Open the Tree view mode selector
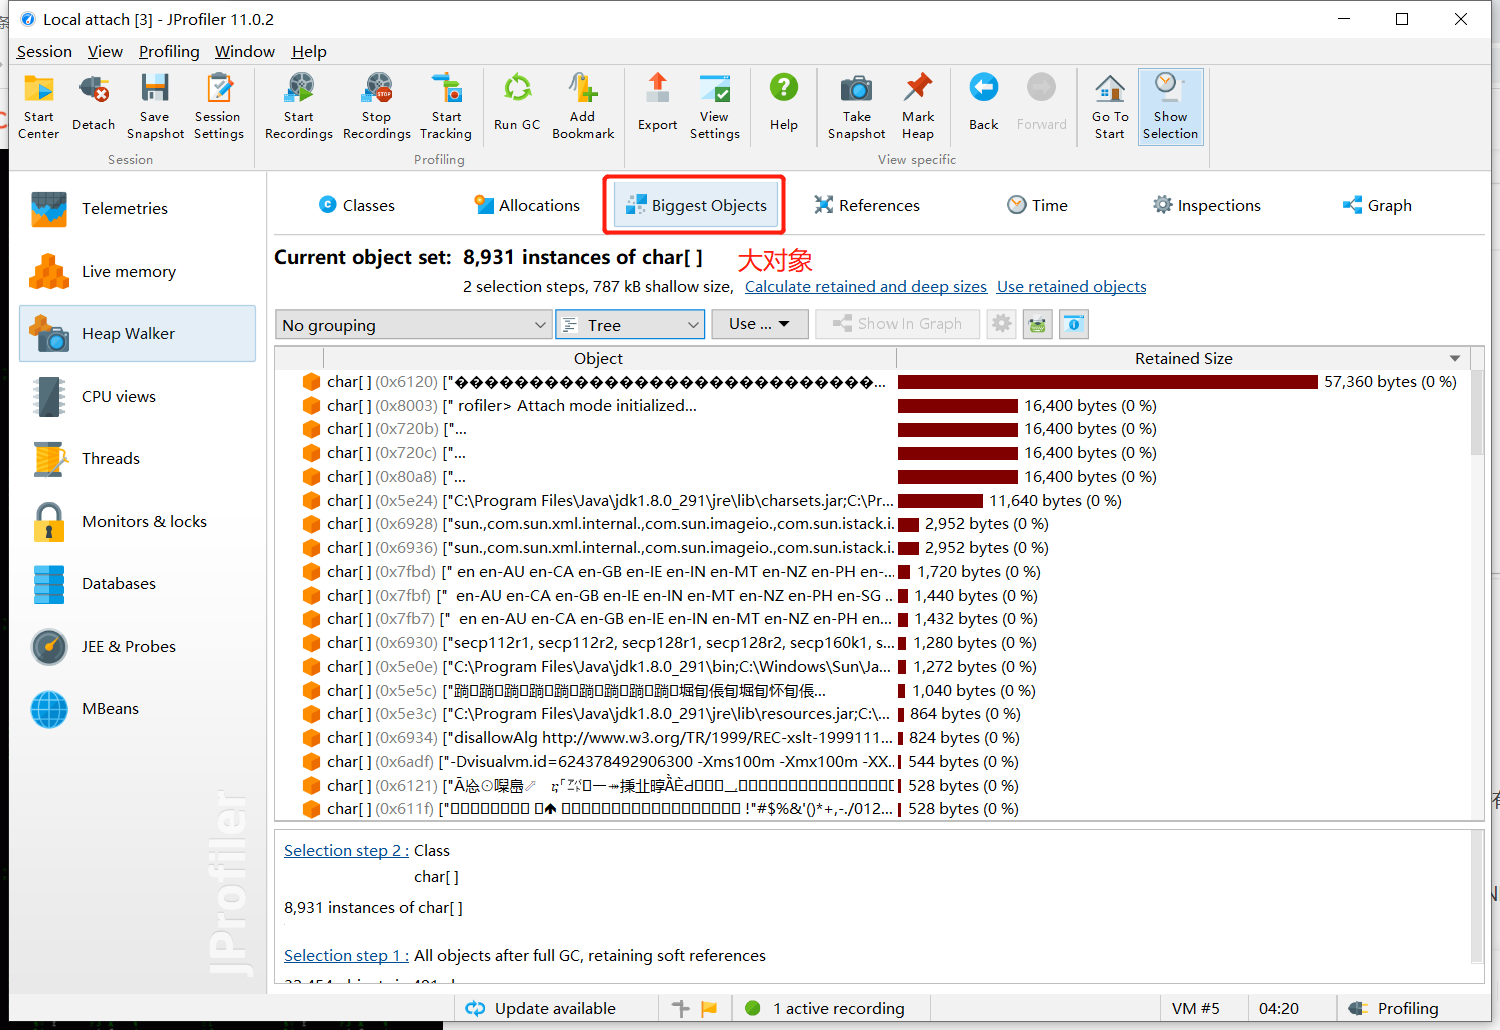The image size is (1500, 1030). pos(630,324)
